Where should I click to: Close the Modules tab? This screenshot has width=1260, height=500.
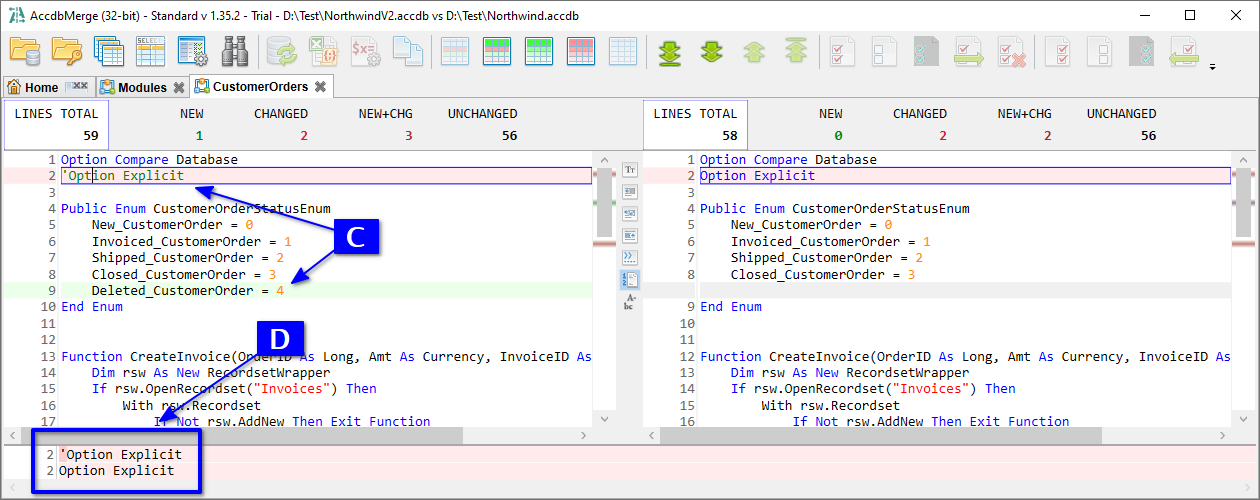coord(178,87)
